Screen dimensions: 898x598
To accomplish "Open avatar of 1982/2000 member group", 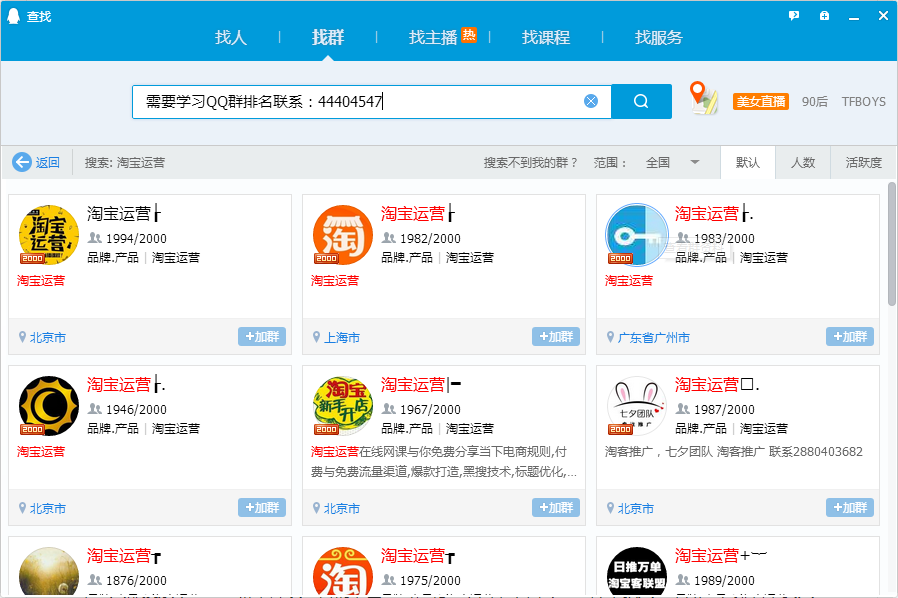I will [x=342, y=235].
